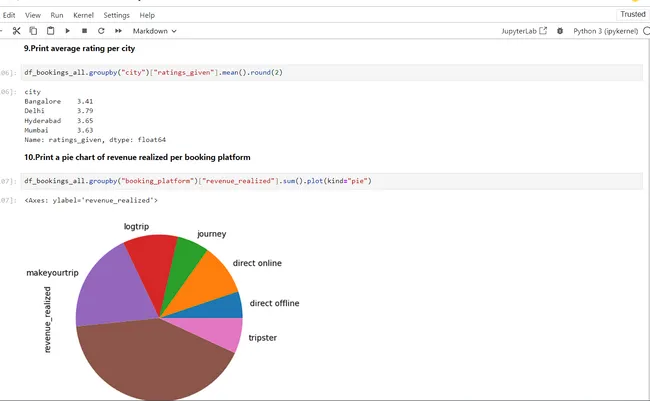This screenshot has height=401, width=650.
Task: Open in JupyterLab link
Action: [524, 31]
